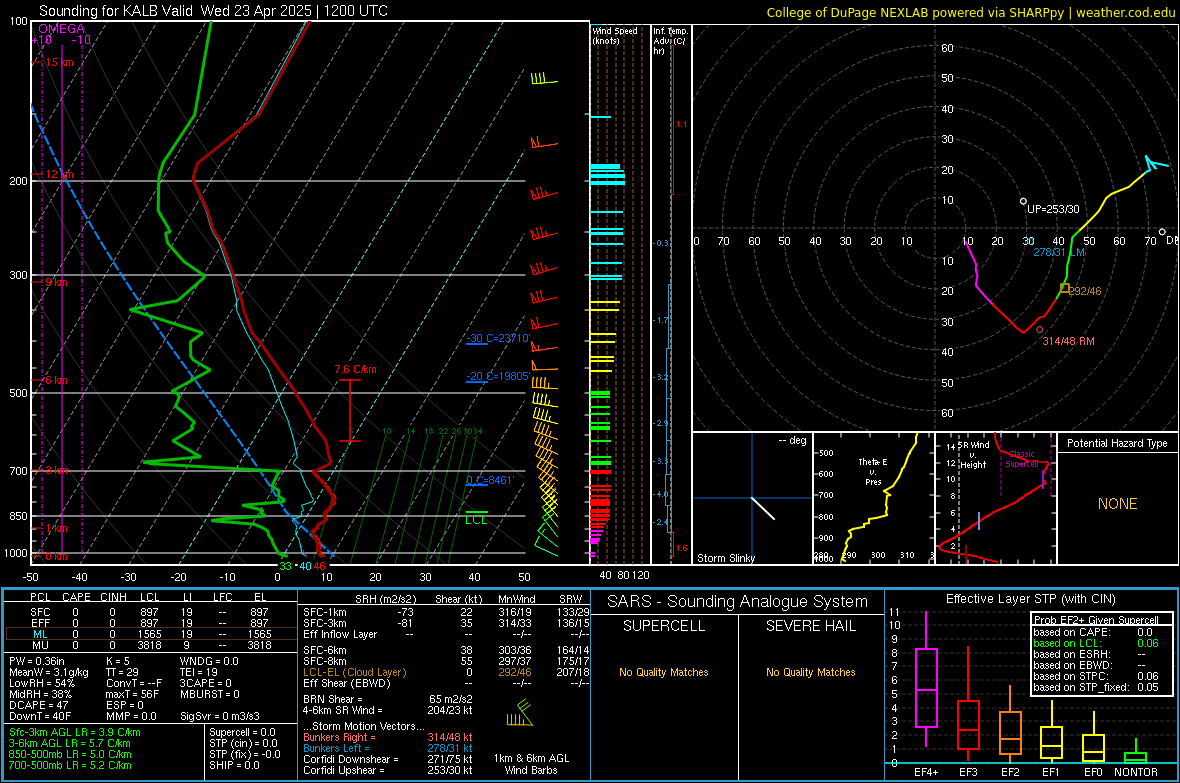Viewport: 1180px width, 783px height.
Task: Click the SFC-1km shear row
Action: pos(446,612)
